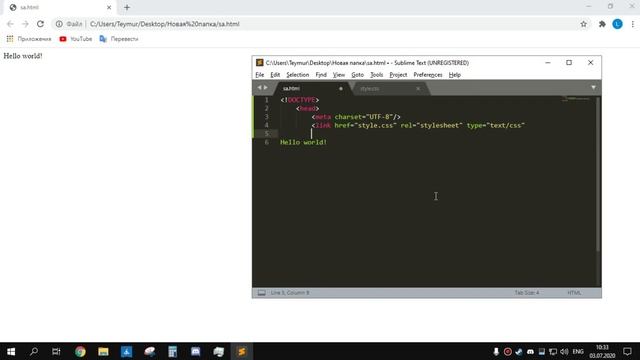
Task: Click the link href line in editor
Action: click(418, 125)
